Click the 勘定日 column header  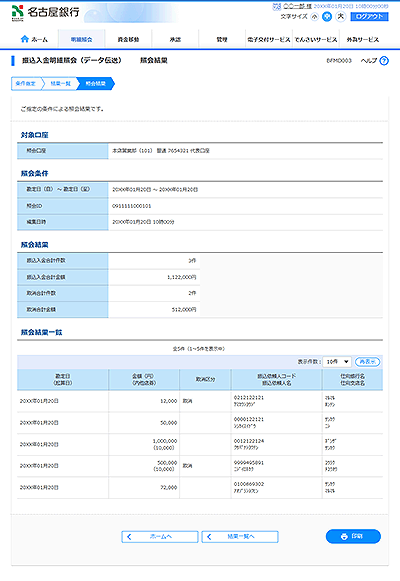[x=63, y=379]
